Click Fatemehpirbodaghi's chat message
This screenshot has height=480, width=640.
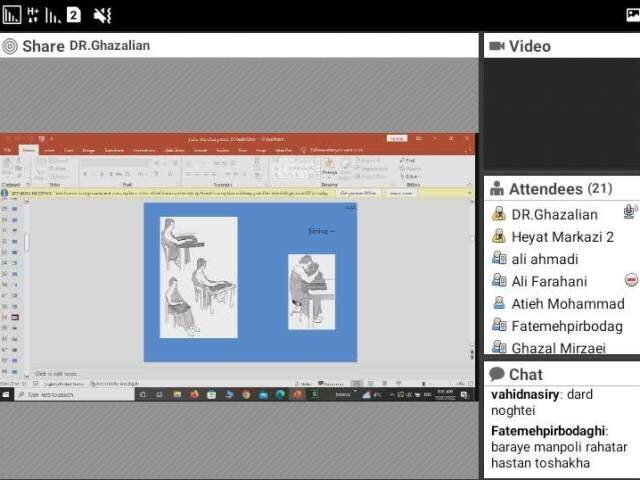pyautogui.click(x=554, y=447)
